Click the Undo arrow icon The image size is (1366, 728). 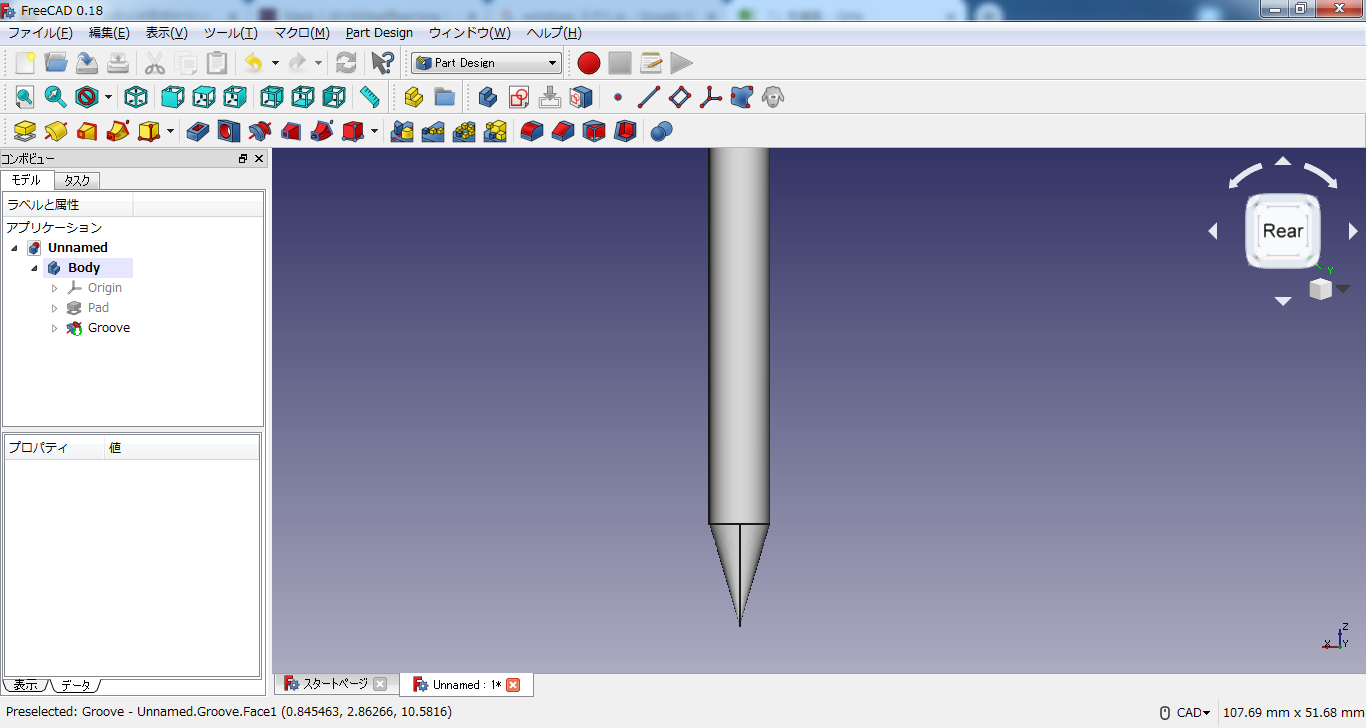coord(254,63)
